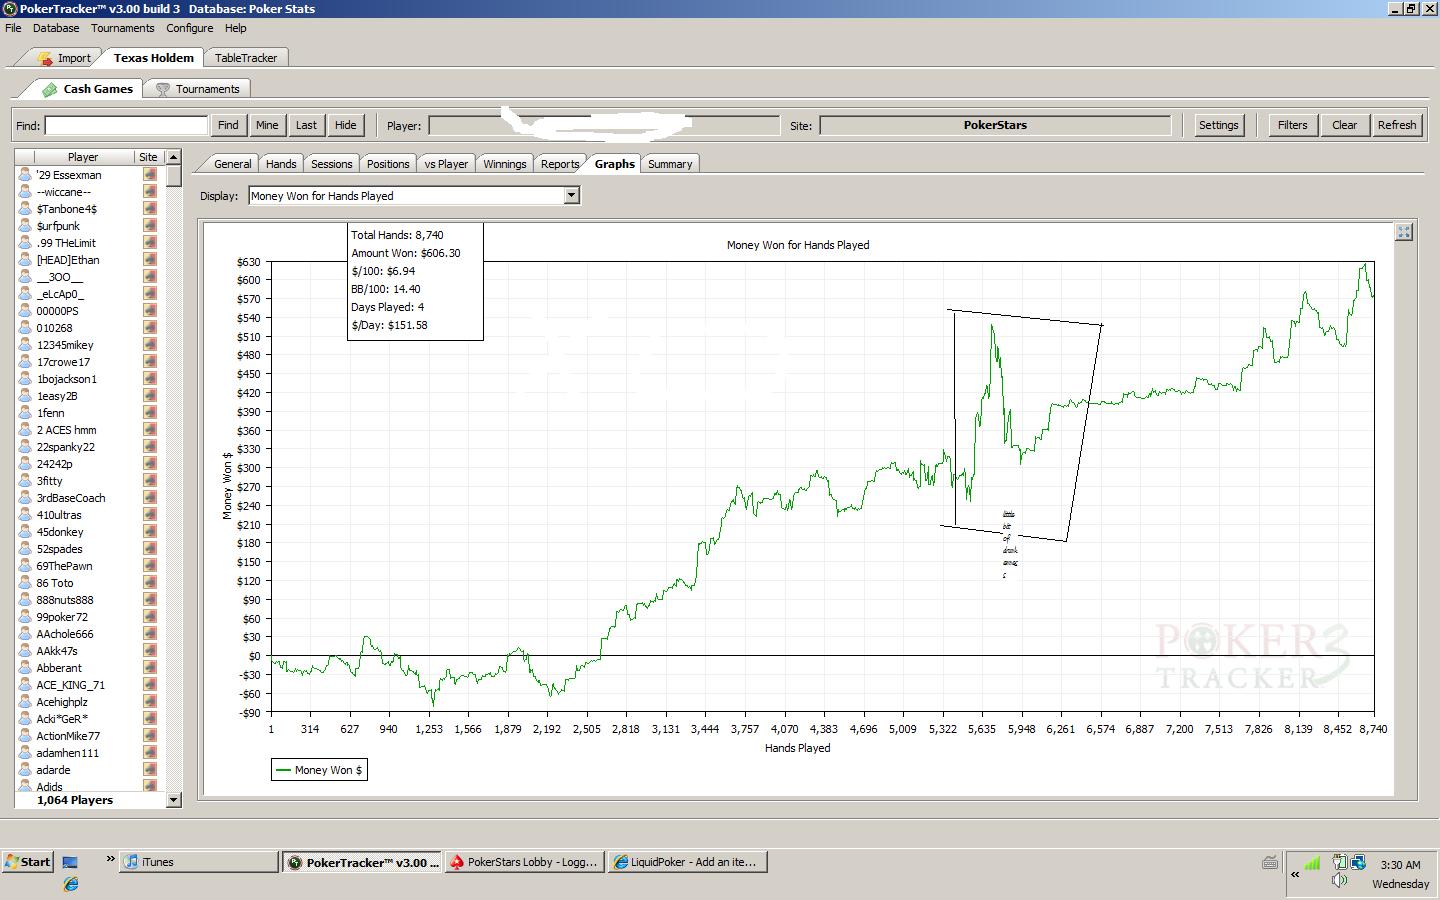
Task: Click the Refresh button
Action: 1396,125
